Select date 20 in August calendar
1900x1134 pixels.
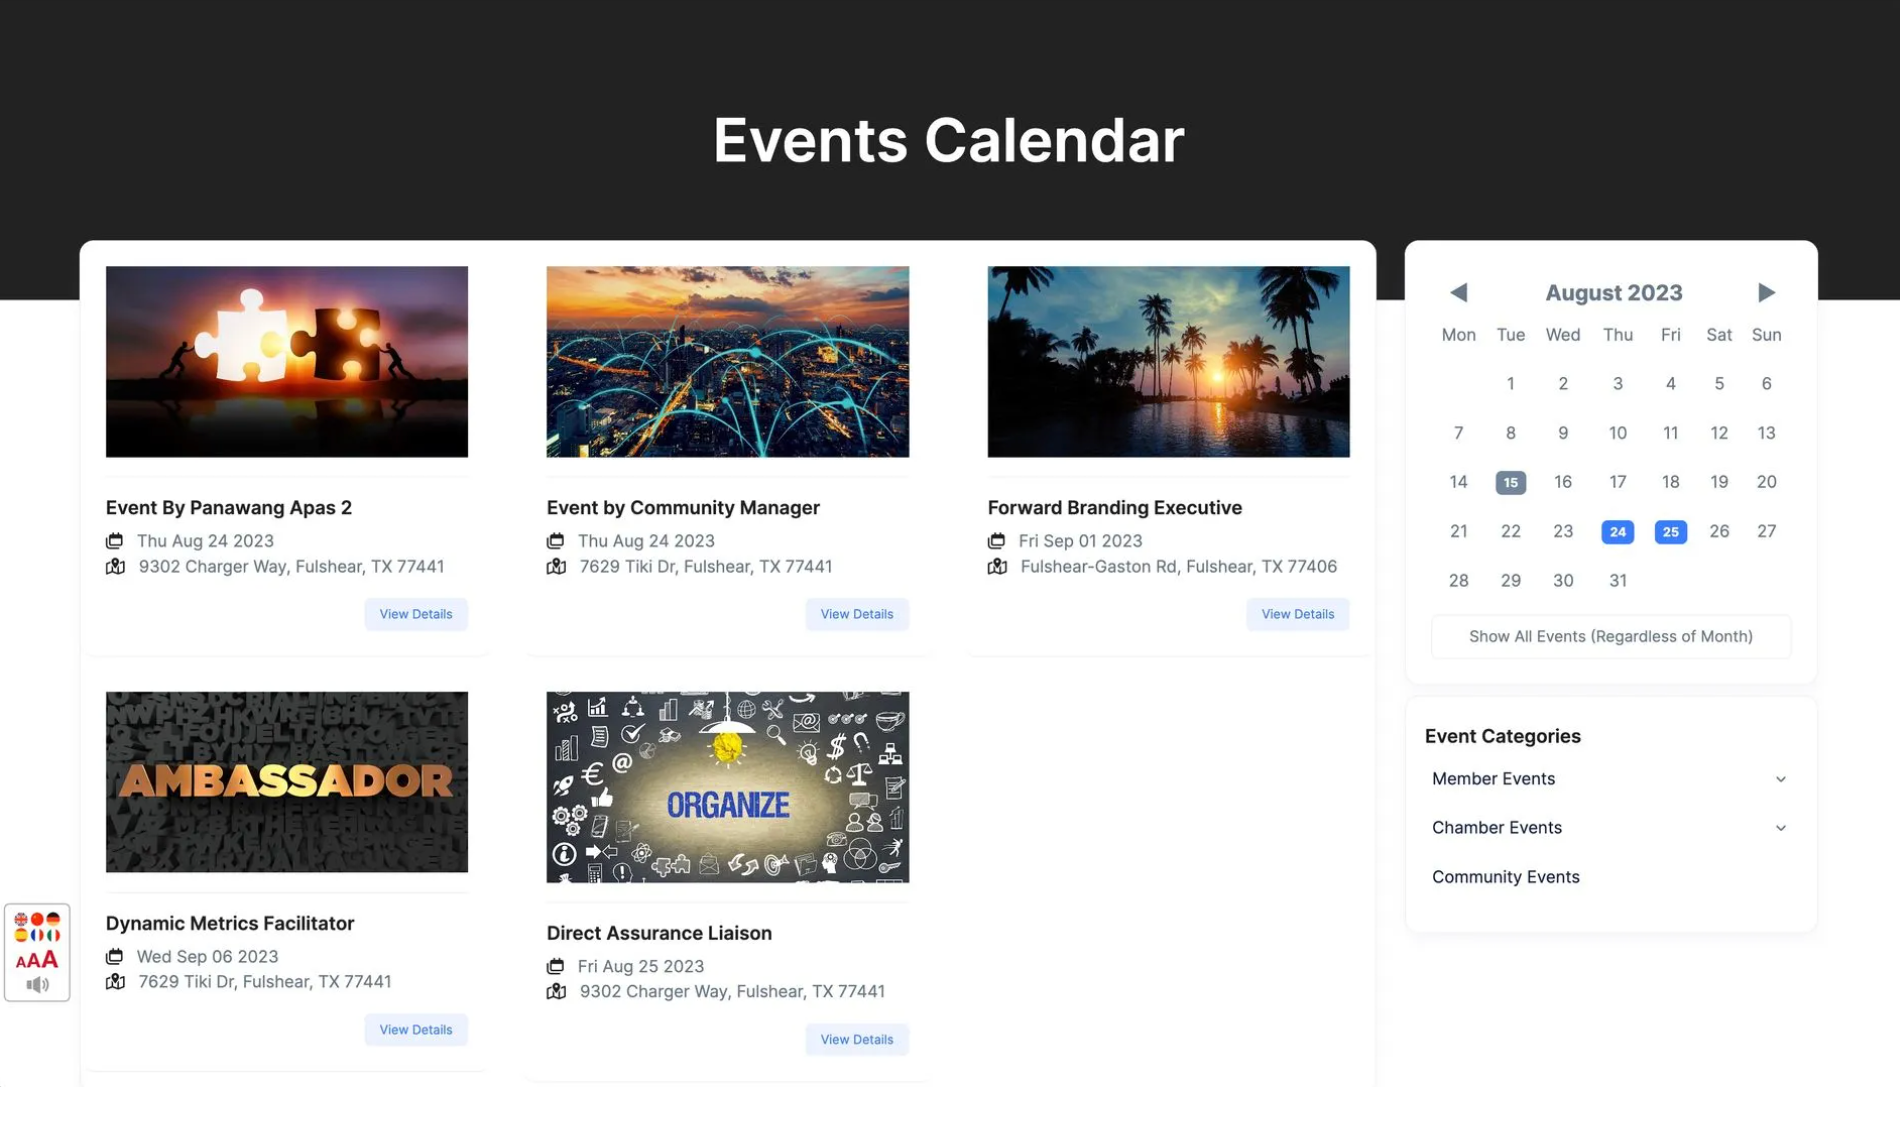click(x=1766, y=482)
